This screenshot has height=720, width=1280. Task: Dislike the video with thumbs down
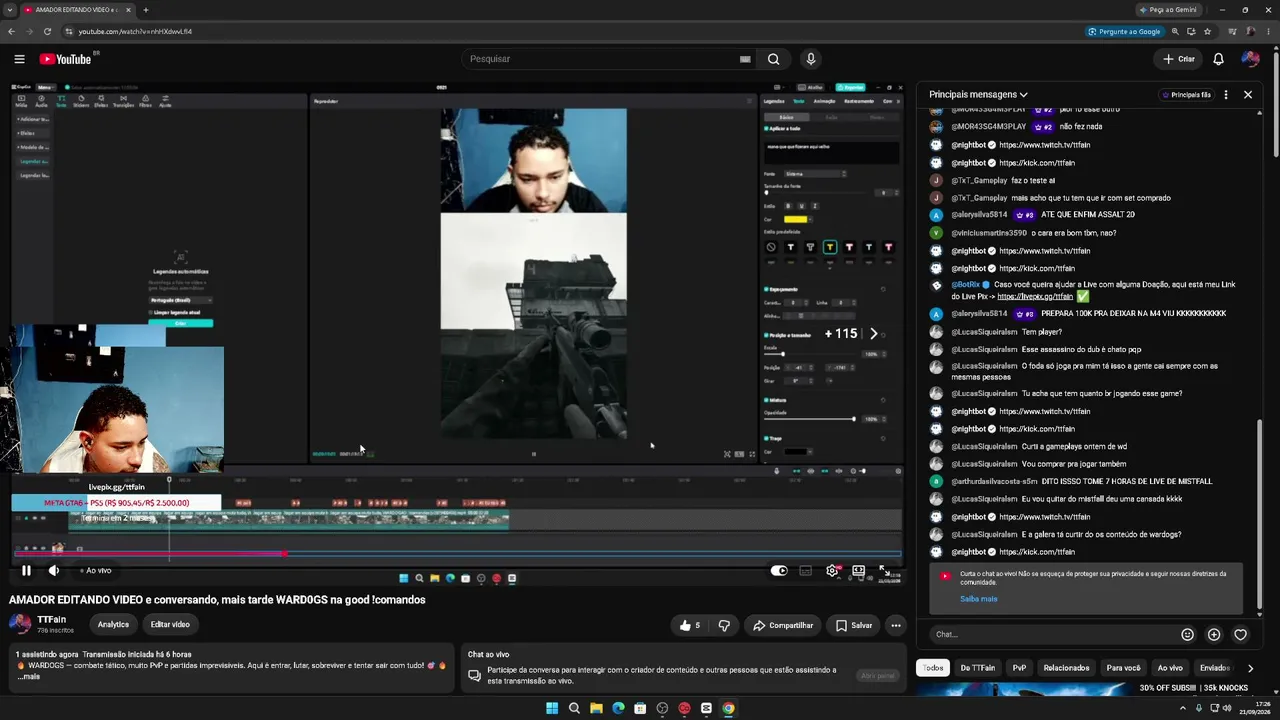coord(724,625)
